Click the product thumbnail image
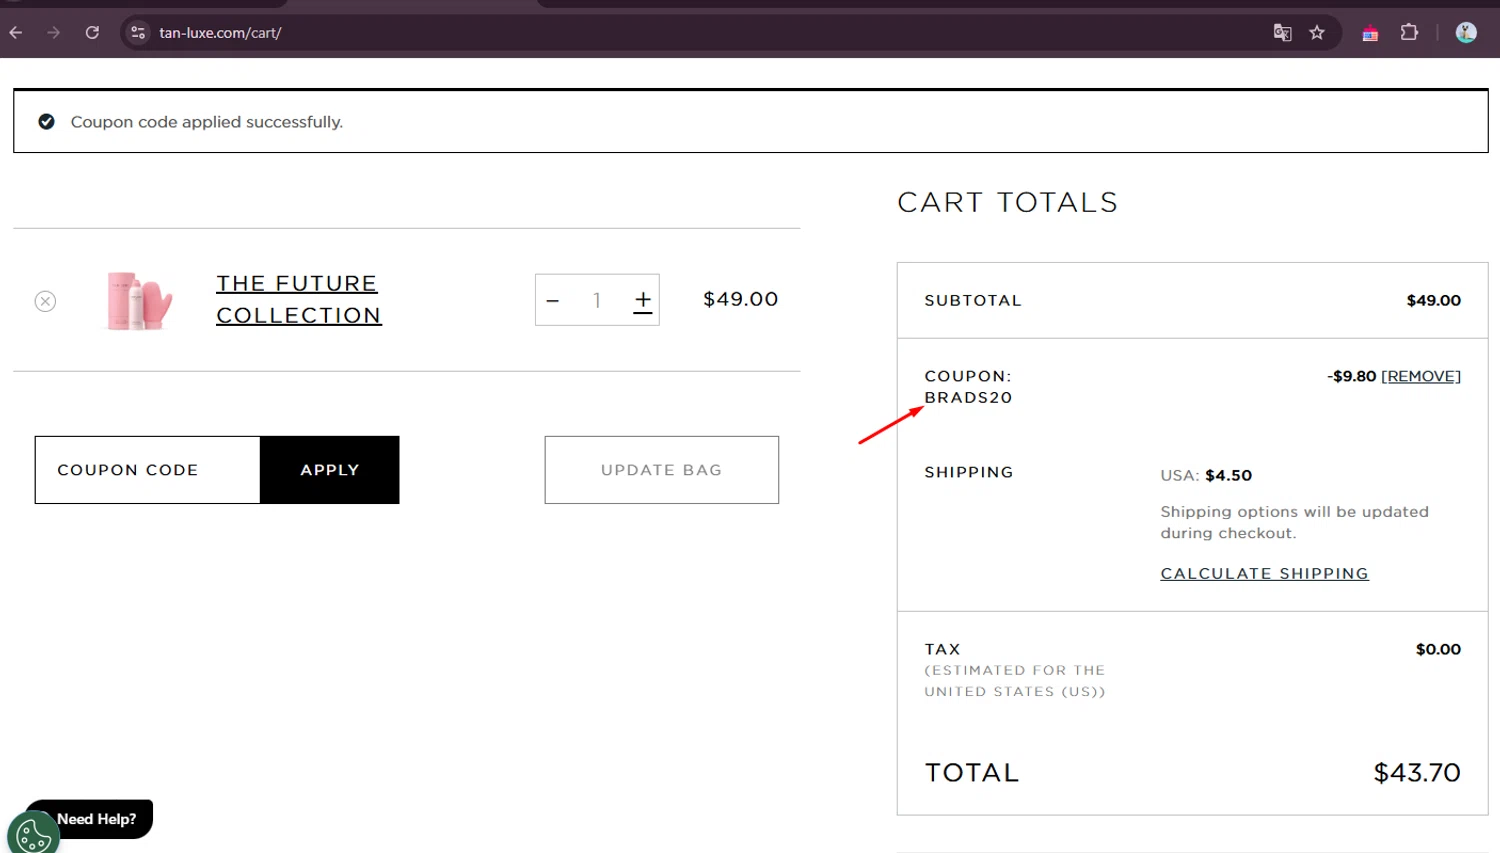 pyautogui.click(x=139, y=300)
